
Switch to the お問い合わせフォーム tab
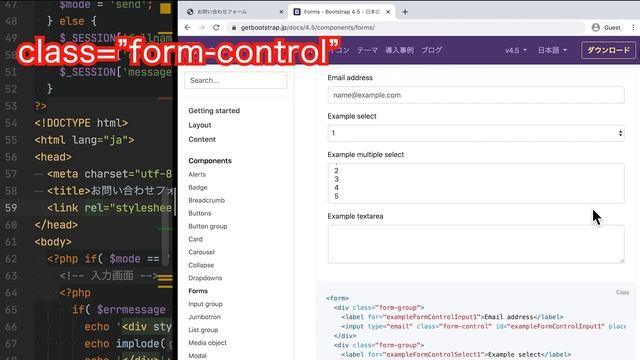point(235,12)
